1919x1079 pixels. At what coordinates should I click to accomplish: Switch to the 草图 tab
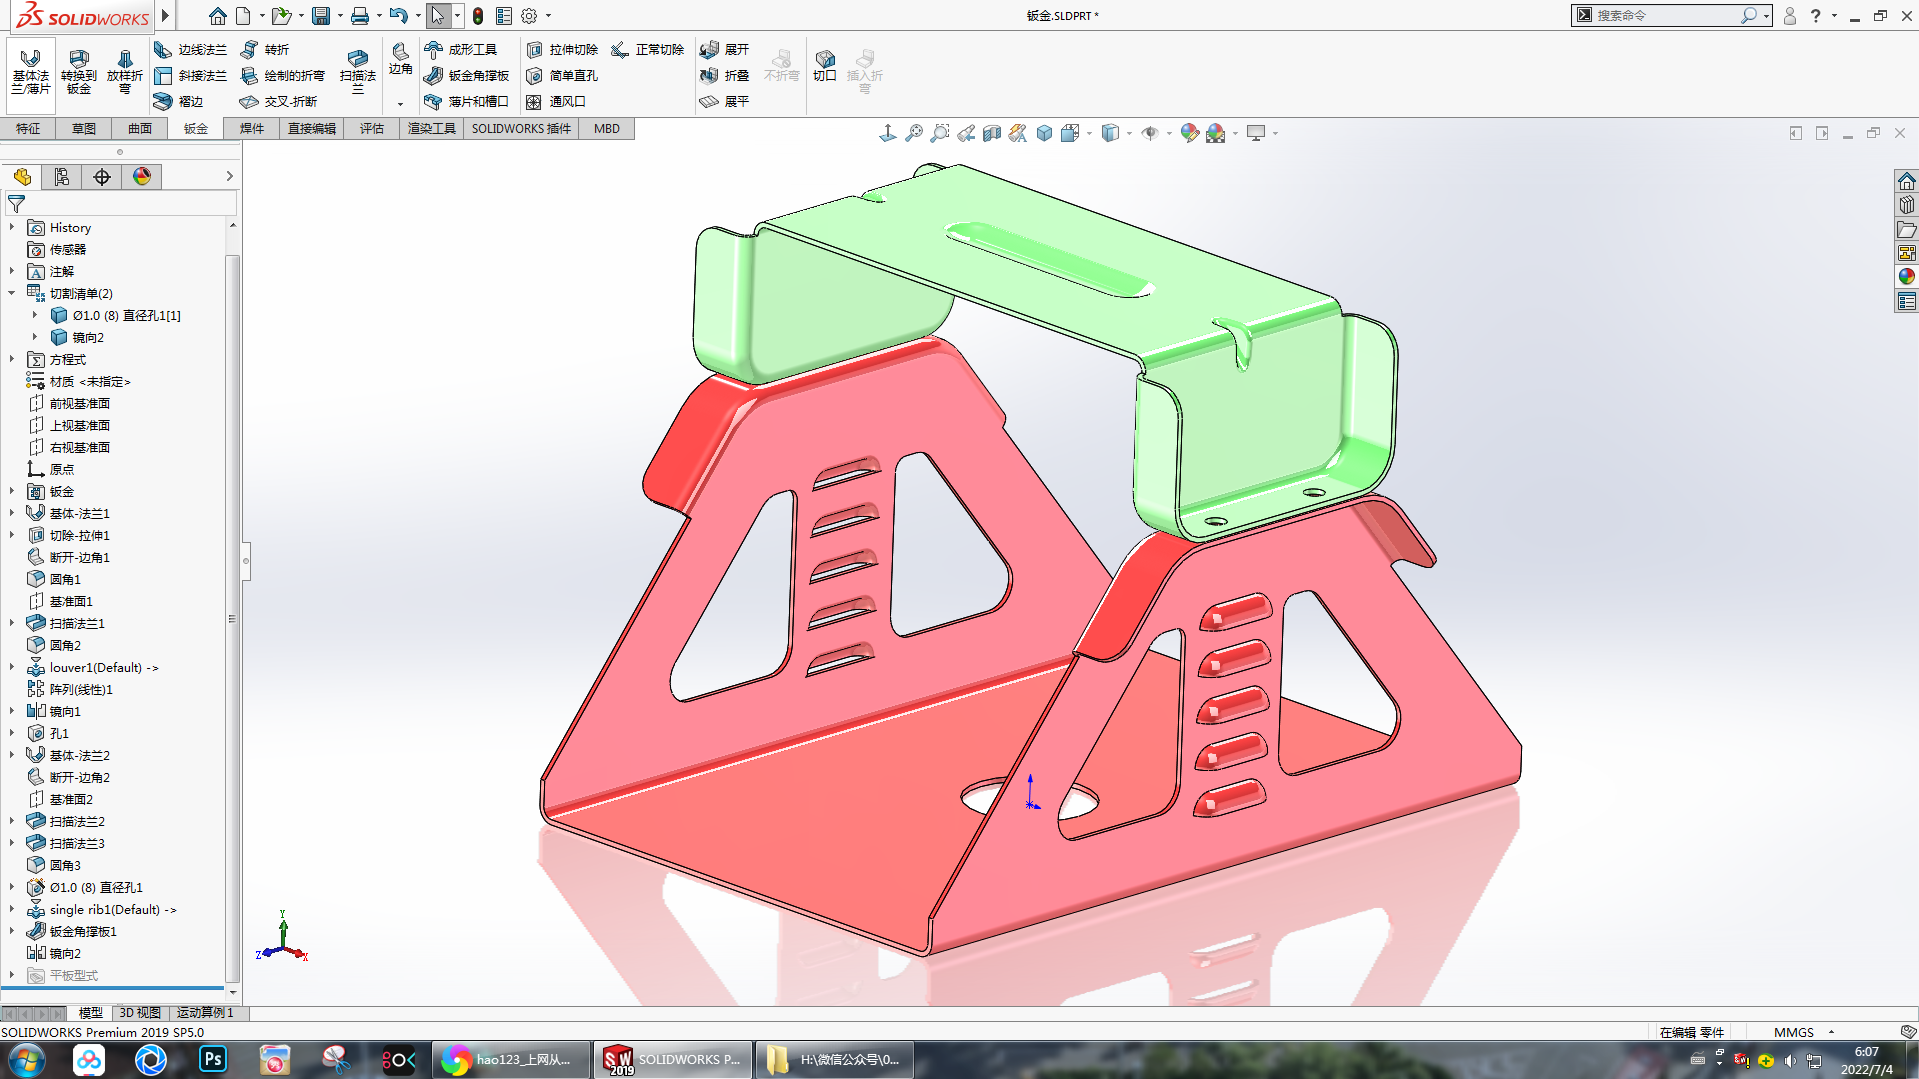[84, 129]
